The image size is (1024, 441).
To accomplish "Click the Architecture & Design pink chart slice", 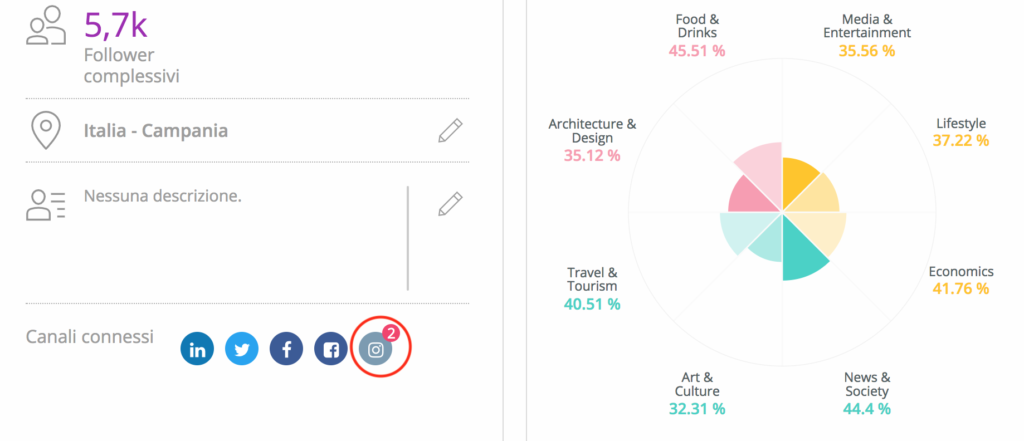I will tap(748, 196).
